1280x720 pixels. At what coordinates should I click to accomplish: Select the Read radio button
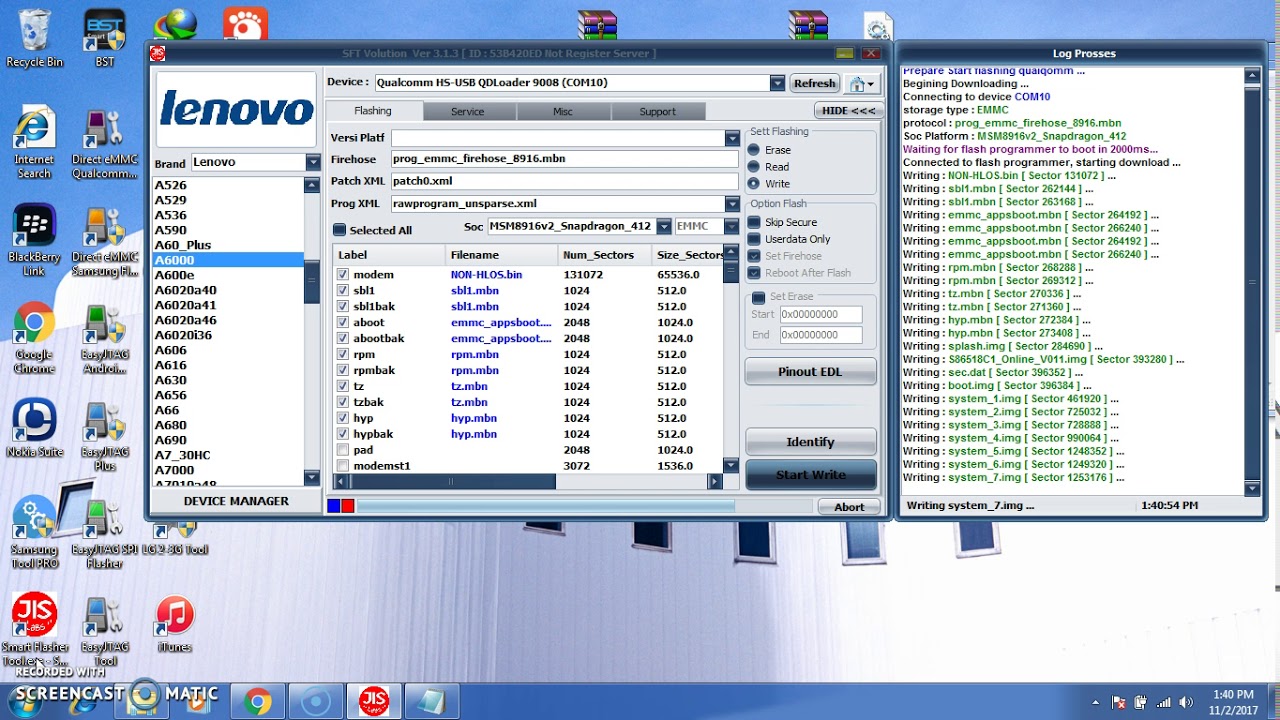pyautogui.click(x=754, y=167)
